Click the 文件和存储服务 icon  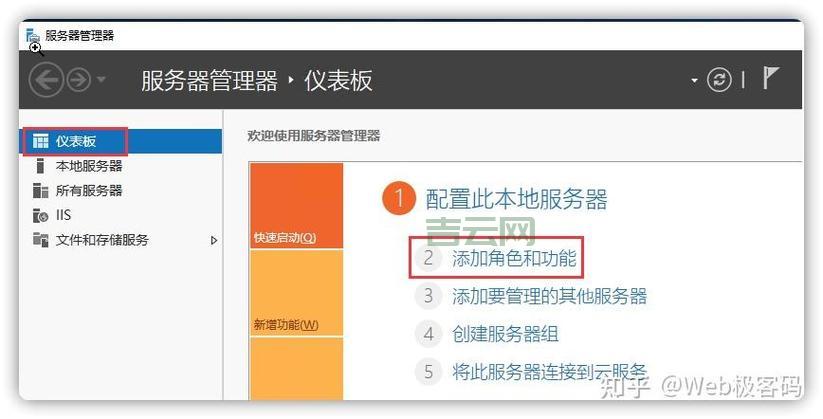40,240
